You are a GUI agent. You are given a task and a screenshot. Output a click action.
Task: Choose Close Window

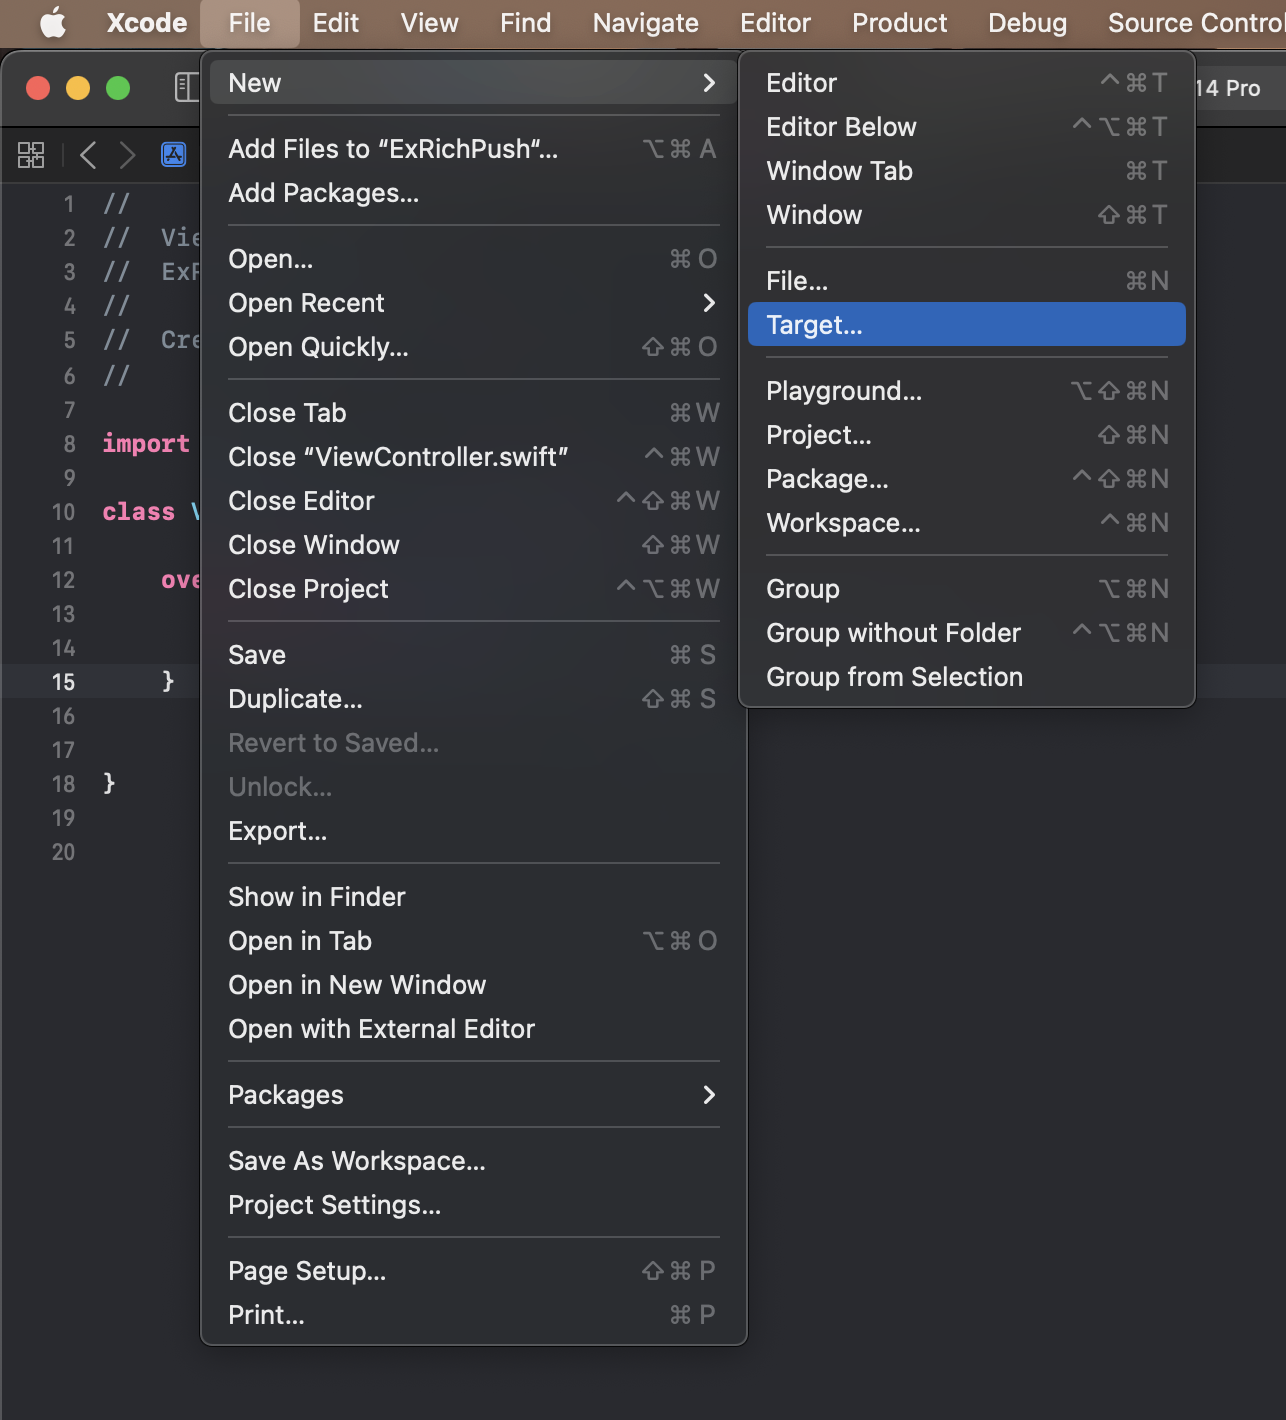coord(473,545)
